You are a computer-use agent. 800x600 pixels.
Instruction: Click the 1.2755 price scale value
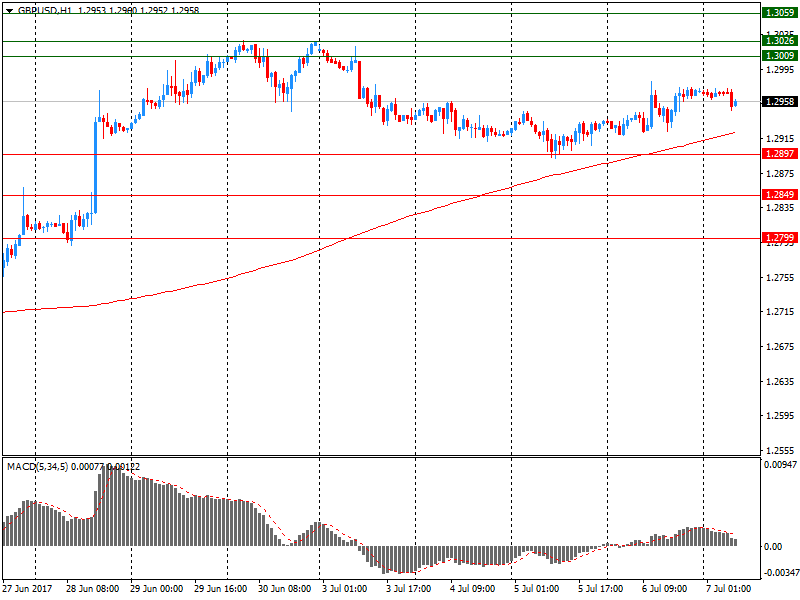click(780, 278)
